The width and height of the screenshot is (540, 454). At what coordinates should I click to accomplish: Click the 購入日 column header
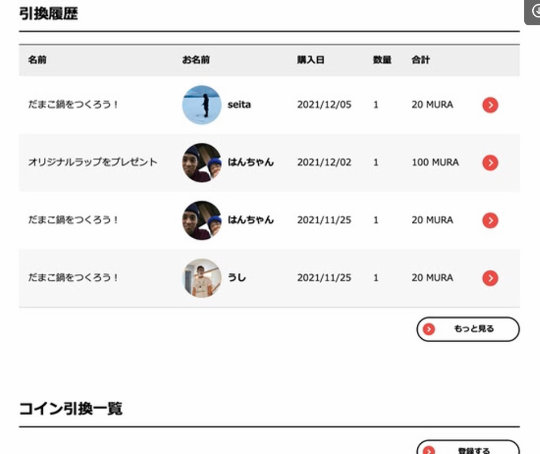coord(311,60)
